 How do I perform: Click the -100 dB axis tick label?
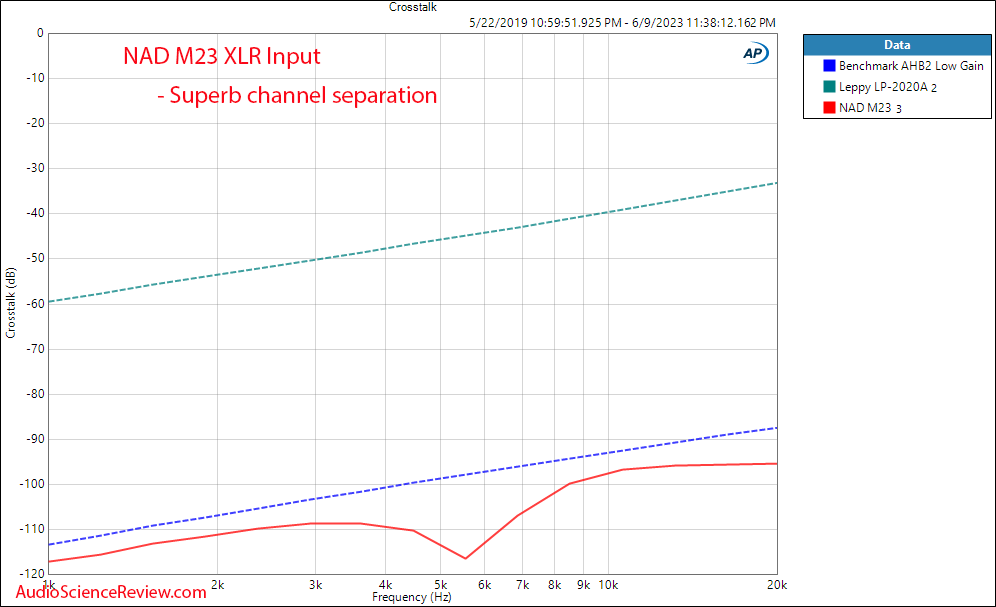pyautogui.click(x=32, y=484)
